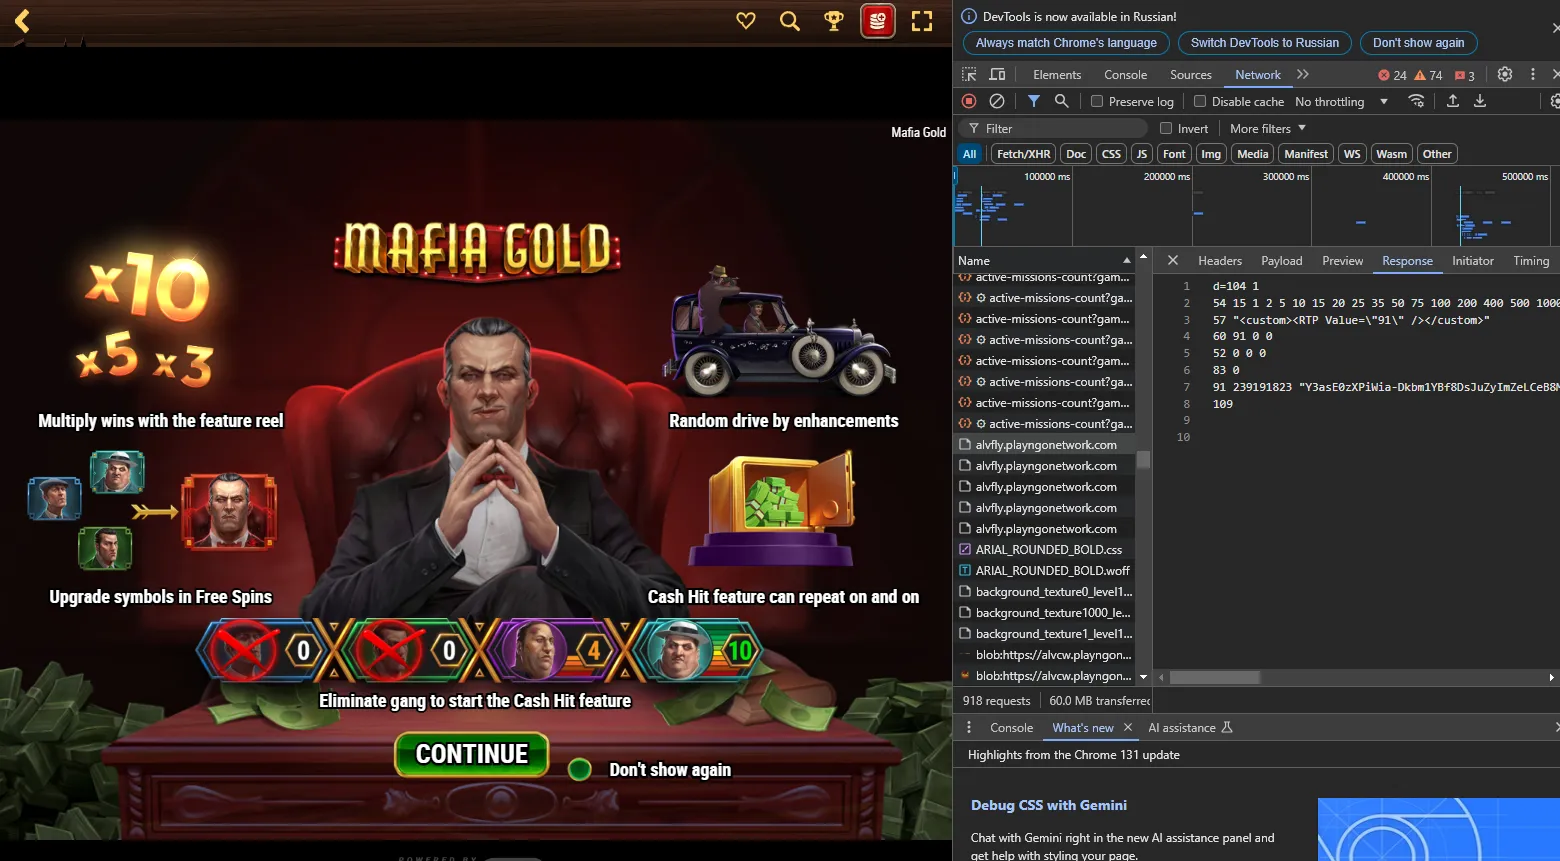Select ARIAL_ROUNDED_BOLD.woff request row
The width and height of the screenshot is (1560, 861).
click(1044, 571)
